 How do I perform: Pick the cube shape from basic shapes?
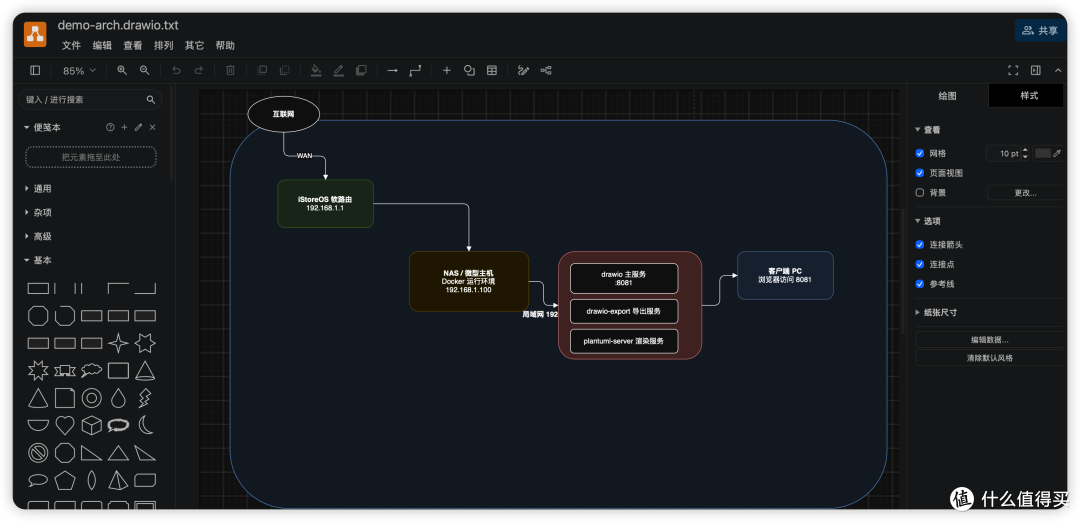click(92, 426)
